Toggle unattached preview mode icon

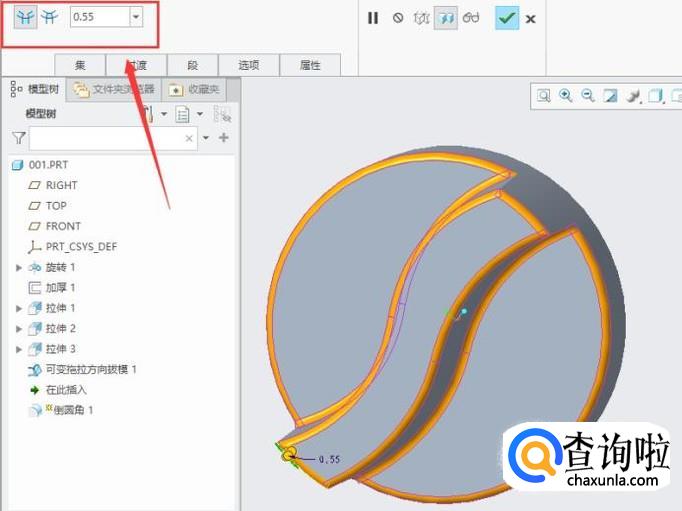(421, 18)
